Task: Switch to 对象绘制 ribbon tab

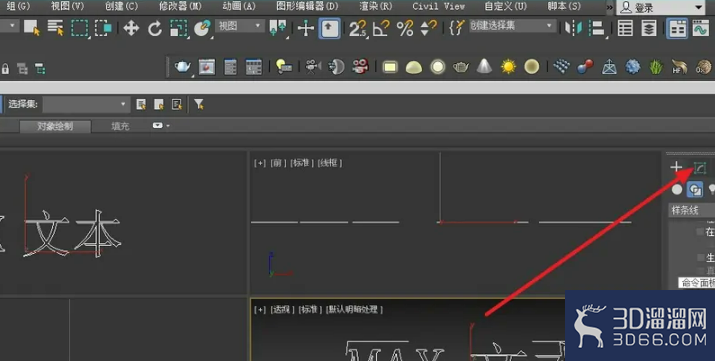Action: (x=55, y=126)
